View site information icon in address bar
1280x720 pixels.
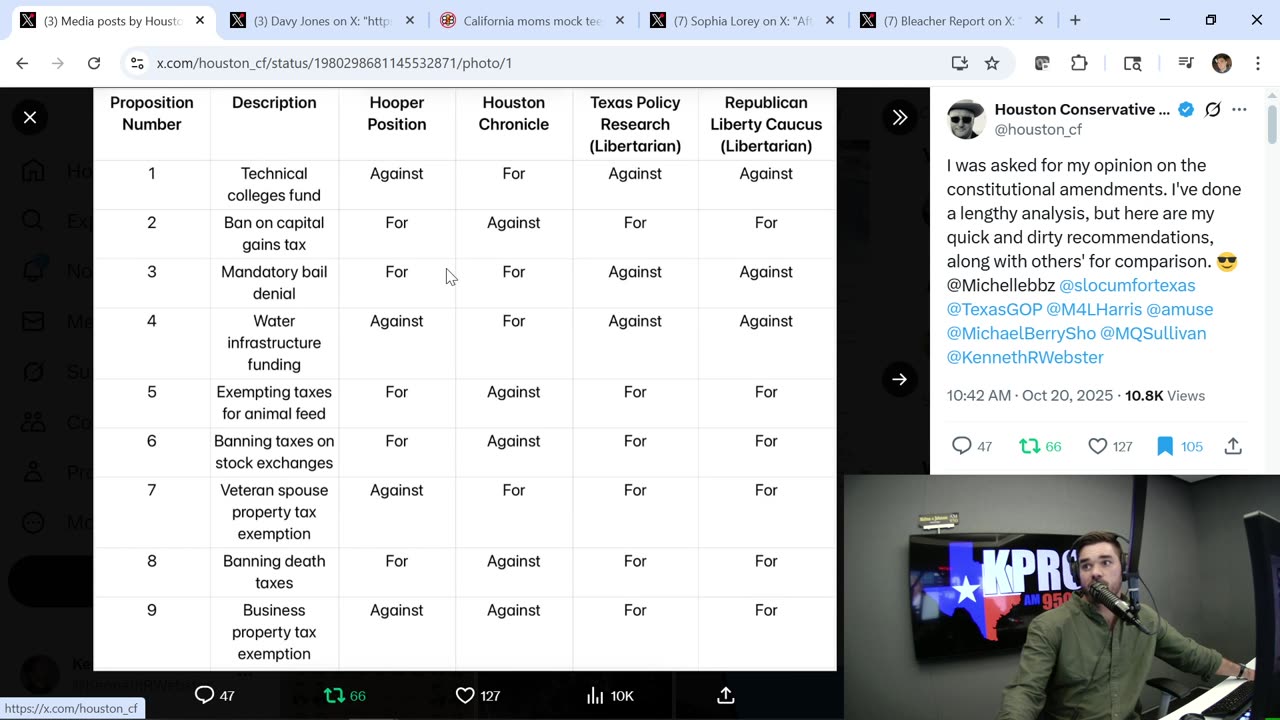tap(138, 63)
